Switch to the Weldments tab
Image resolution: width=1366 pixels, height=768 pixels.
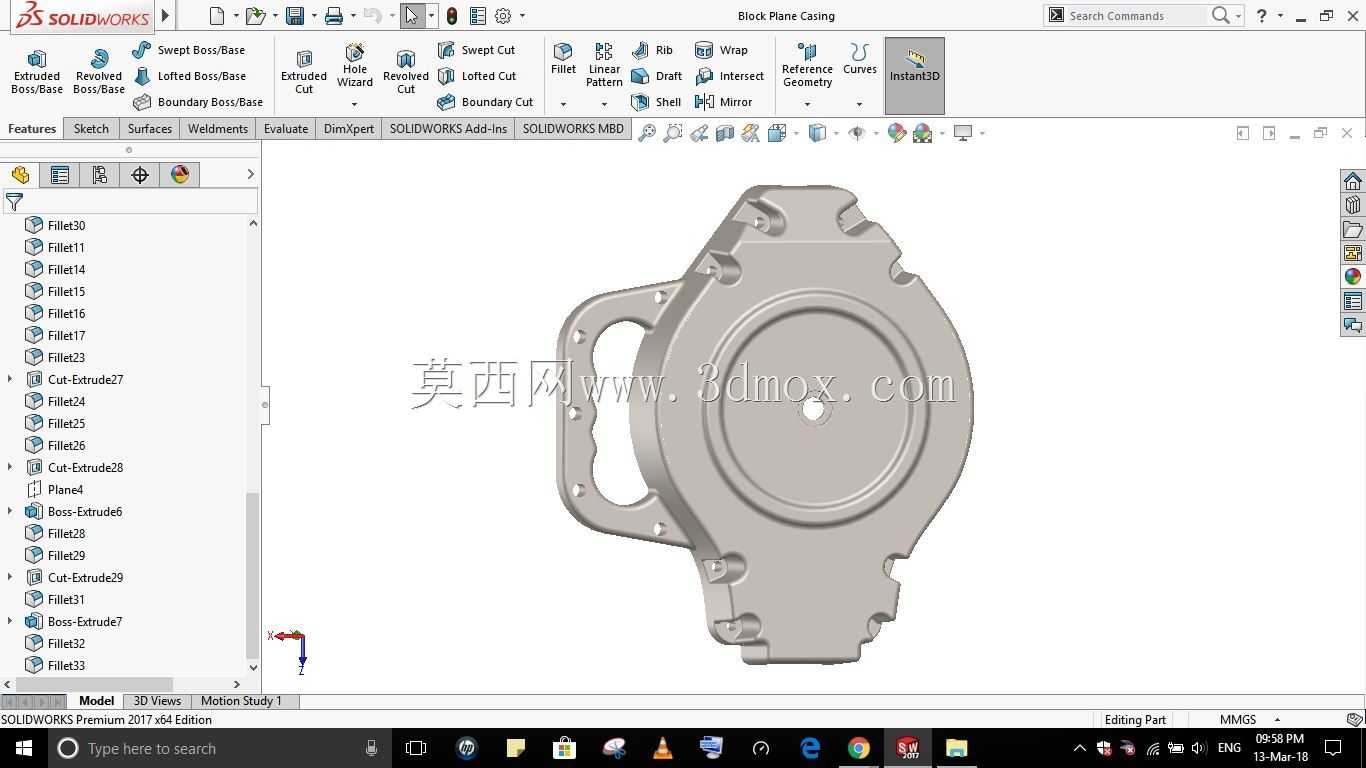pos(218,129)
